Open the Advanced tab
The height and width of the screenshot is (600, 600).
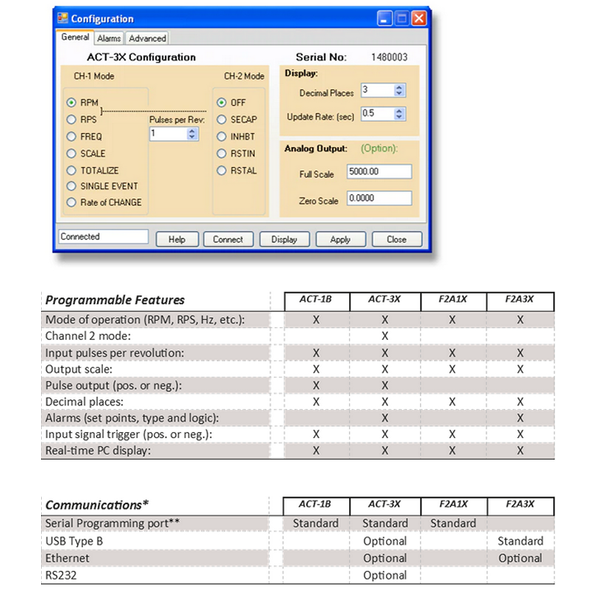pos(147,38)
